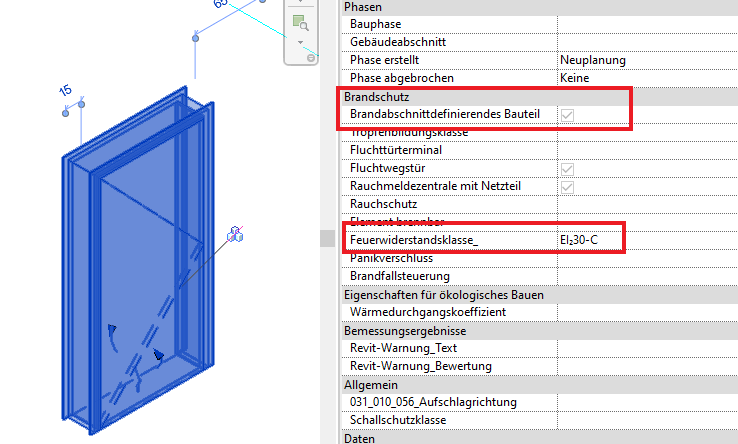The height and width of the screenshot is (444, 738).
Task: Click the panel splitter handle left of properties
Action: point(325,237)
